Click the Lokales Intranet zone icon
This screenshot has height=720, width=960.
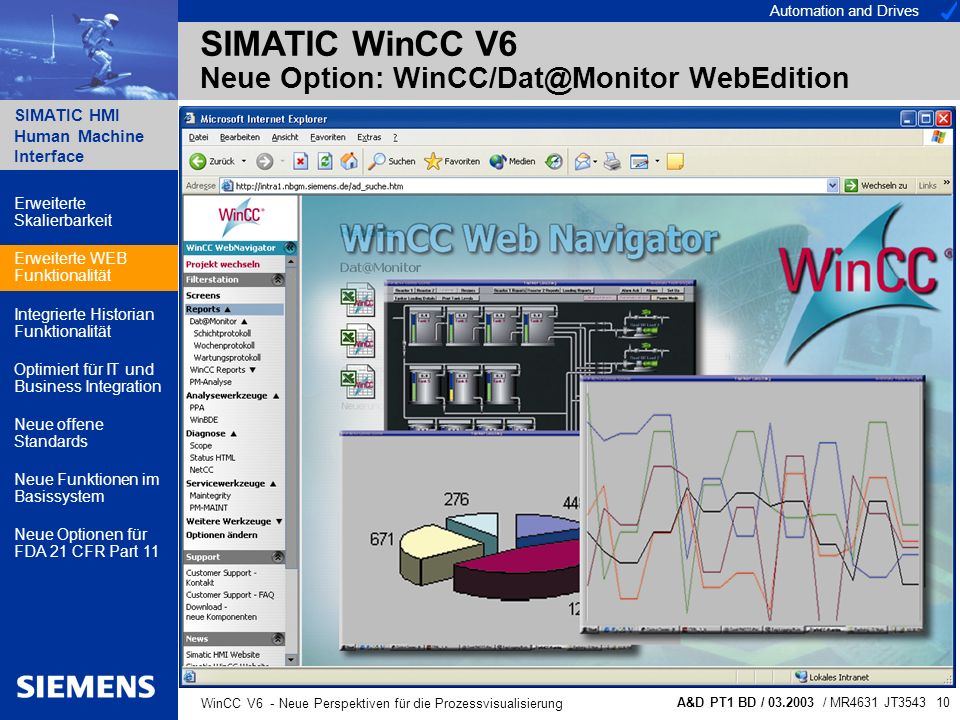coord(801,677)
